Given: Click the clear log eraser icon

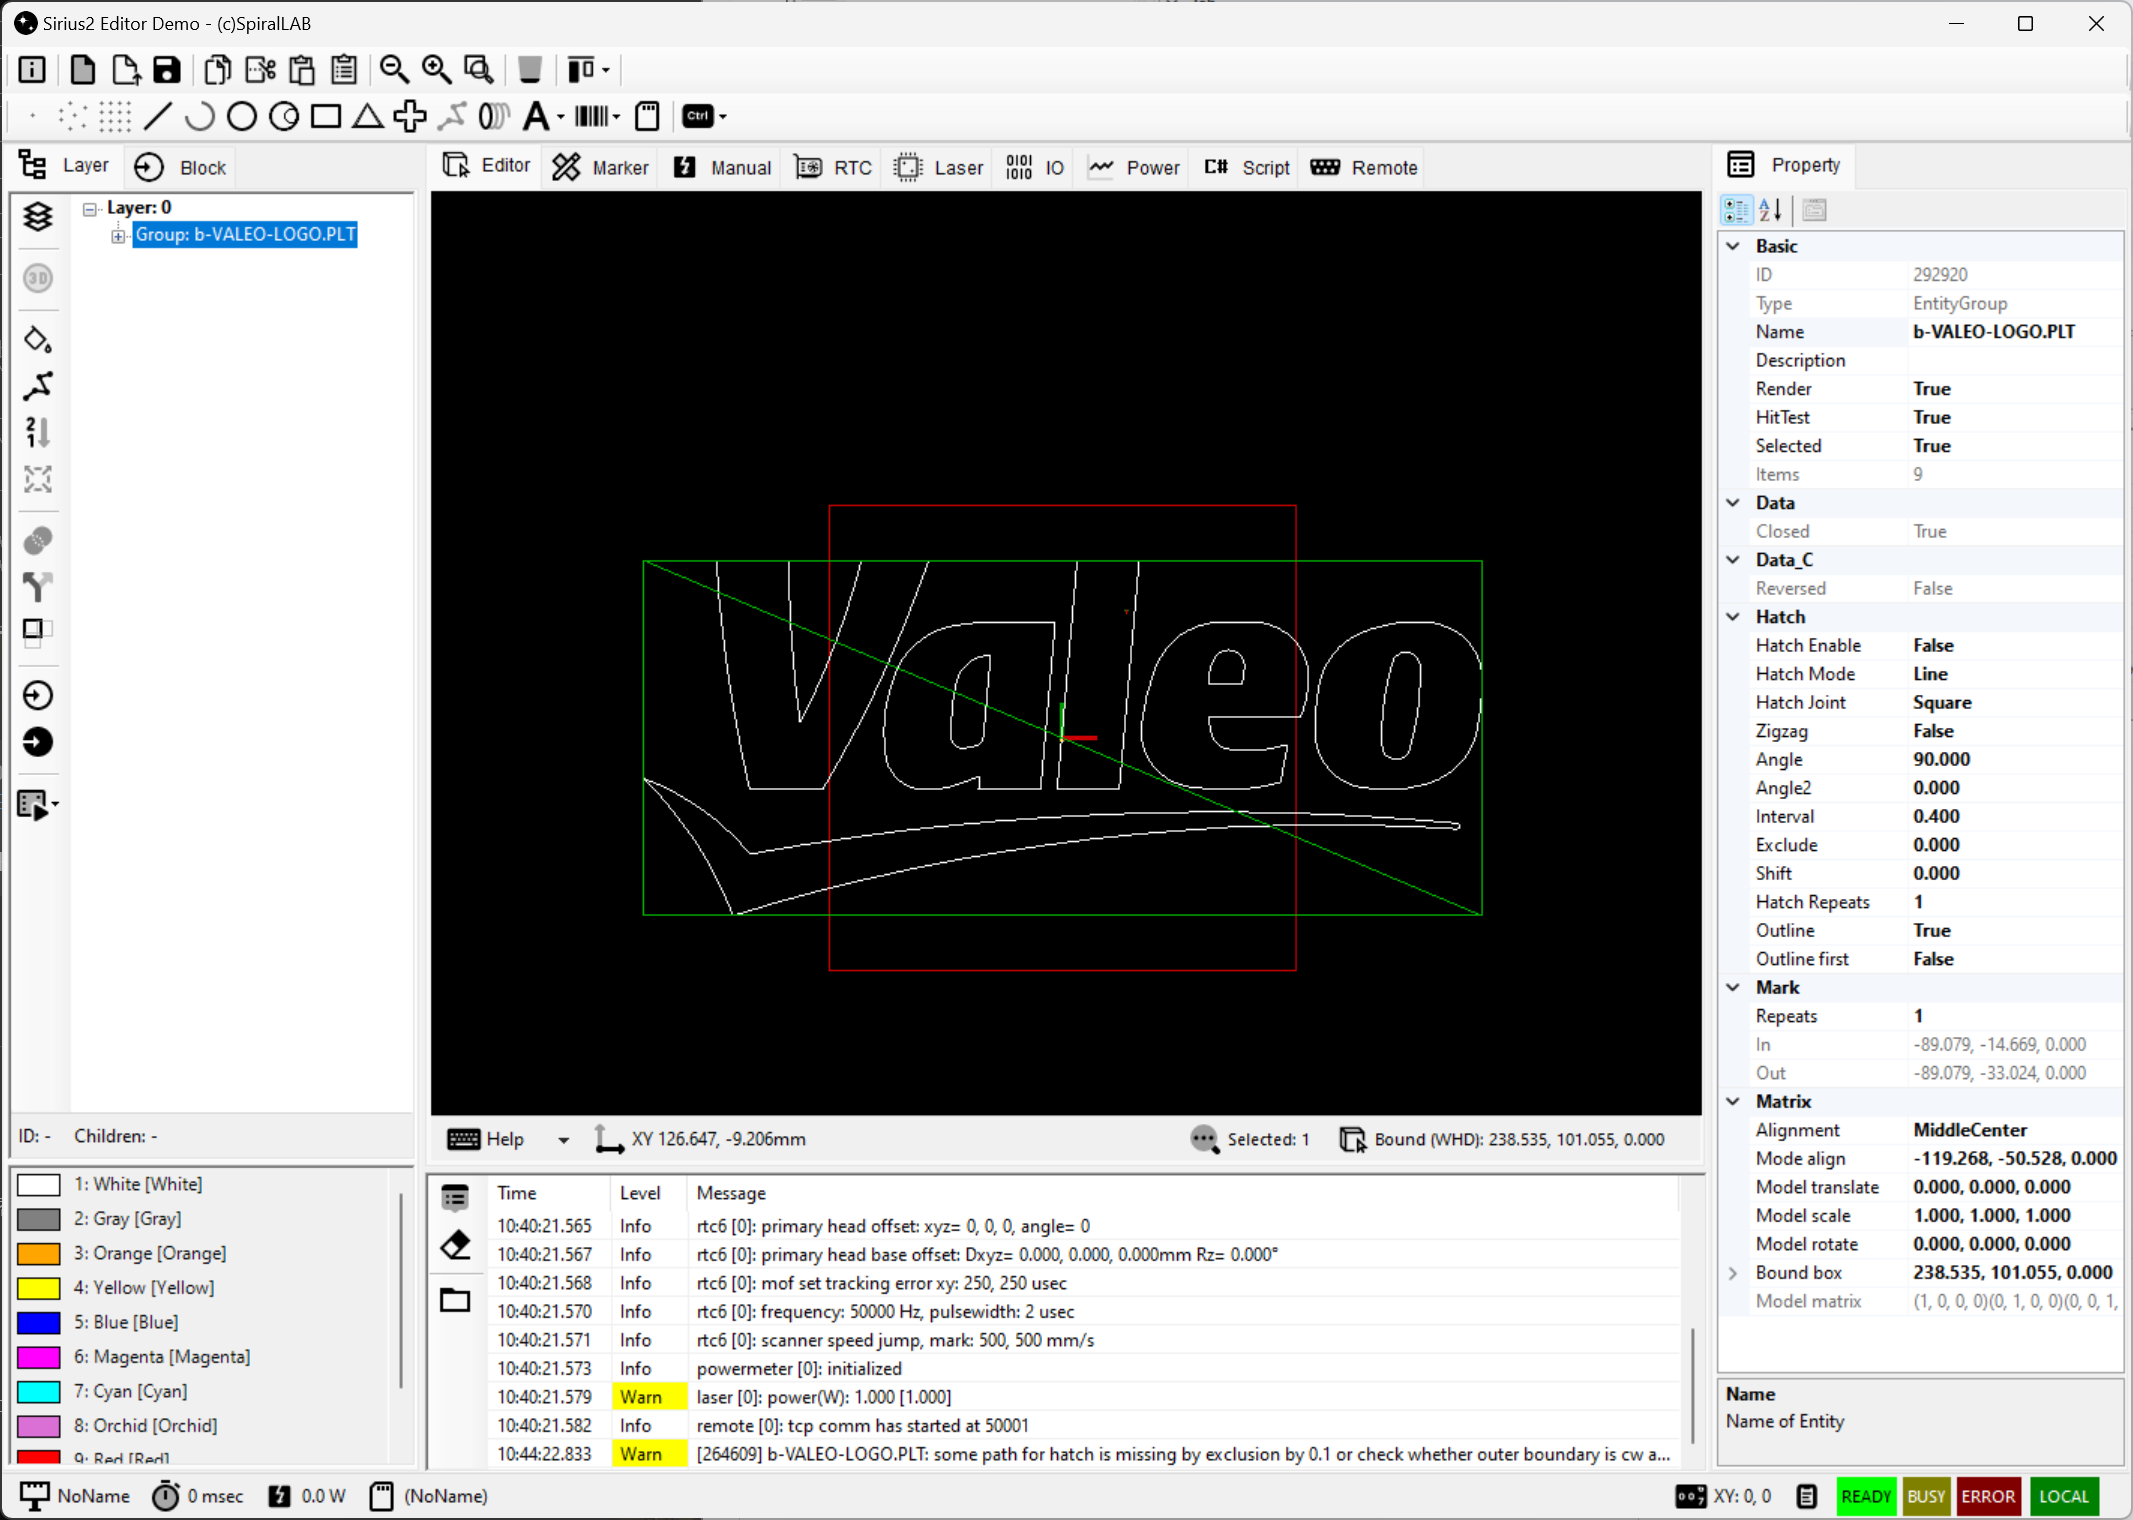Looking at the screenshot, I should pyautogui.click(x=455, y=1245).
